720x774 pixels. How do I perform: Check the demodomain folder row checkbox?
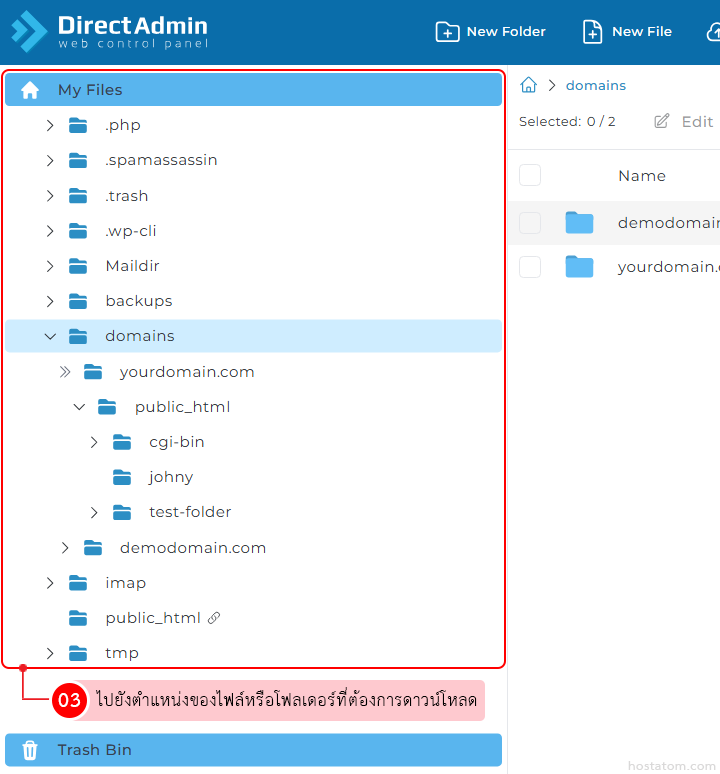530,223
